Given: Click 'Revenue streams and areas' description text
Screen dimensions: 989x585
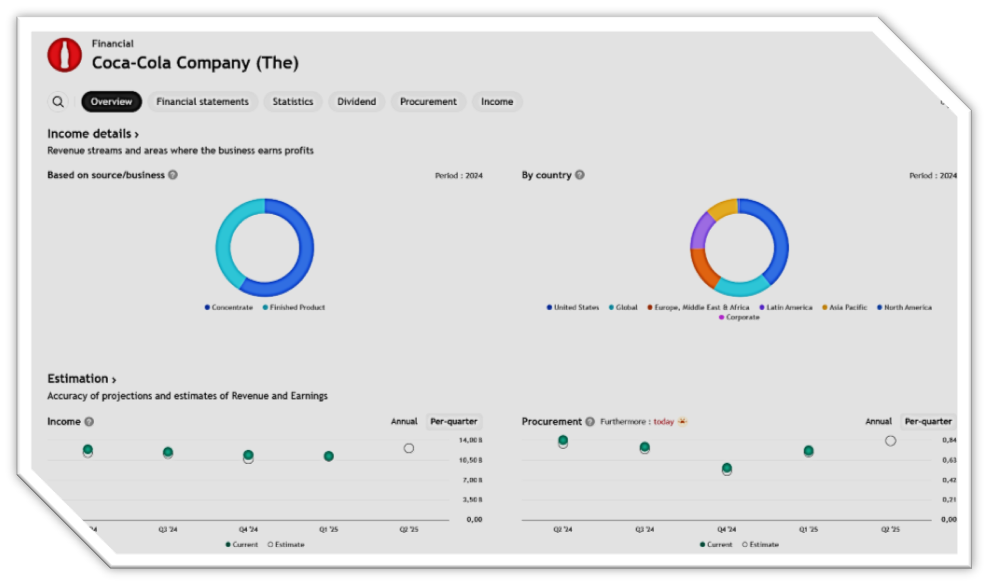Looking at the screenshot, I should 180,150.
